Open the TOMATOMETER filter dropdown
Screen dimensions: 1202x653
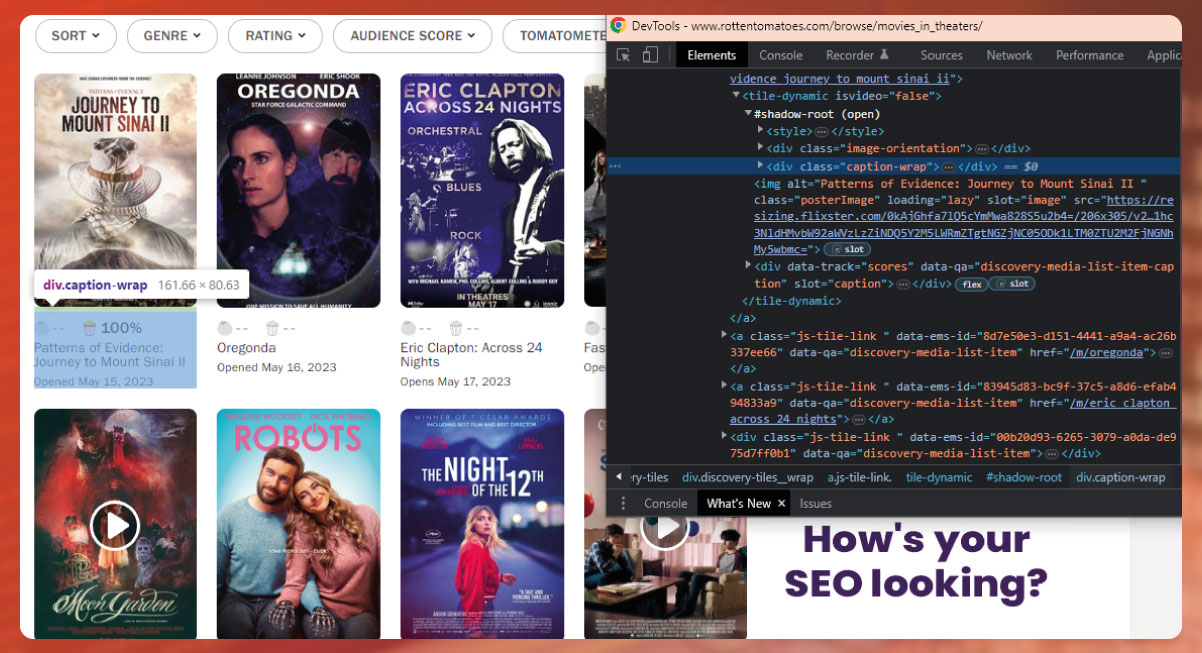(555, 36)
